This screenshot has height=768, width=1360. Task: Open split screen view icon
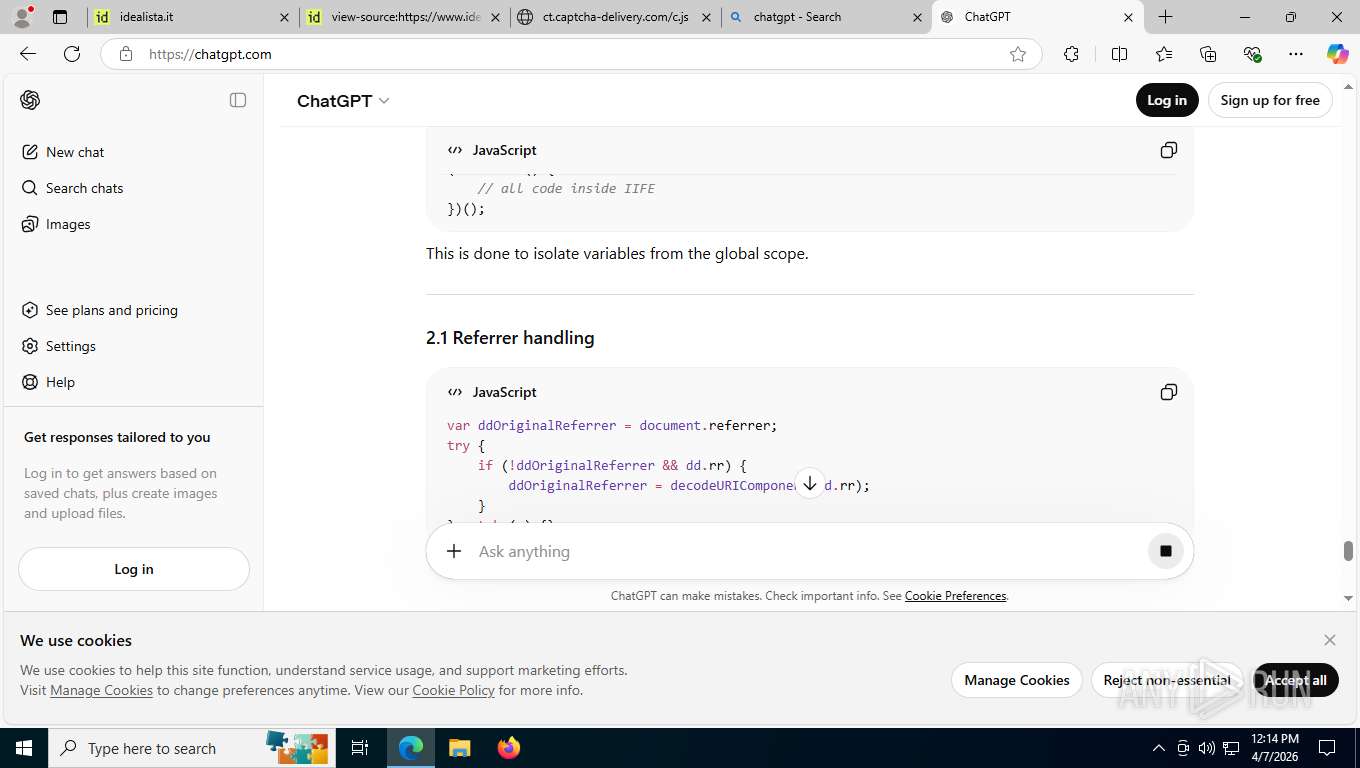tap(1120, 54)
